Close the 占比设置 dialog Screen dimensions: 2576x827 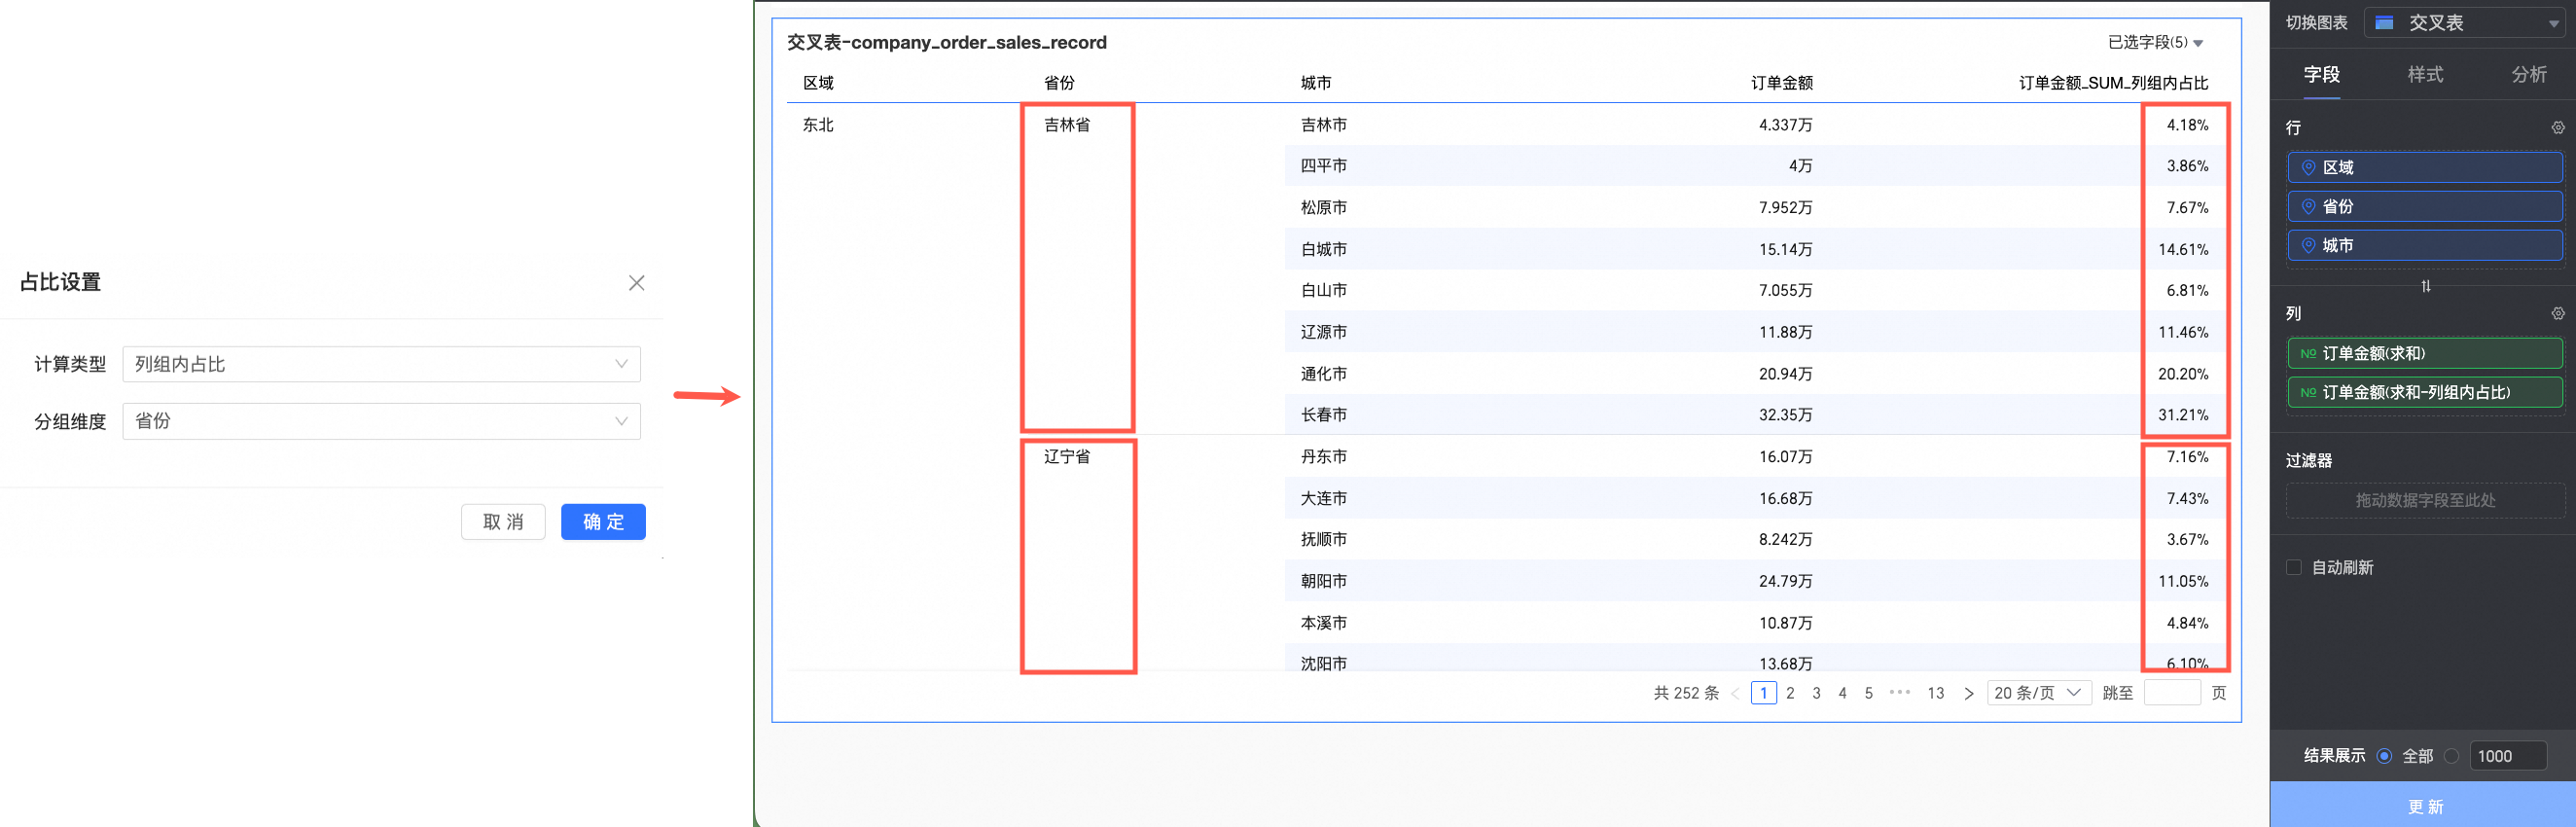point(636,283)
